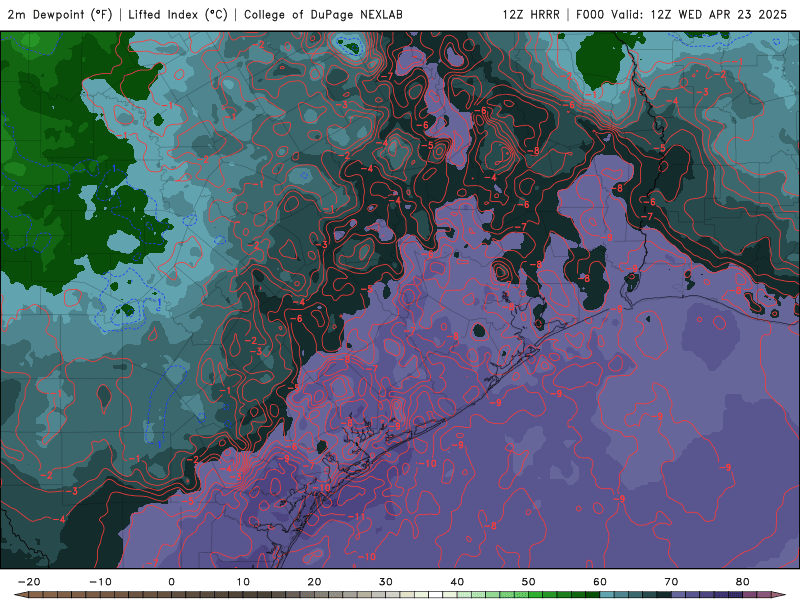Select the "College of DuPage NEXLAB" text
Image resolution: width=800 pixels, height=600 pixels.
323,15
